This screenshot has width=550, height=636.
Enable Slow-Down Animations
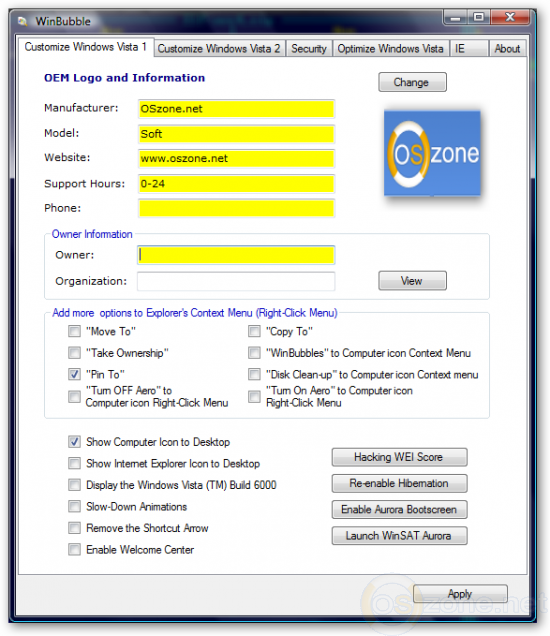click(74, 506)
